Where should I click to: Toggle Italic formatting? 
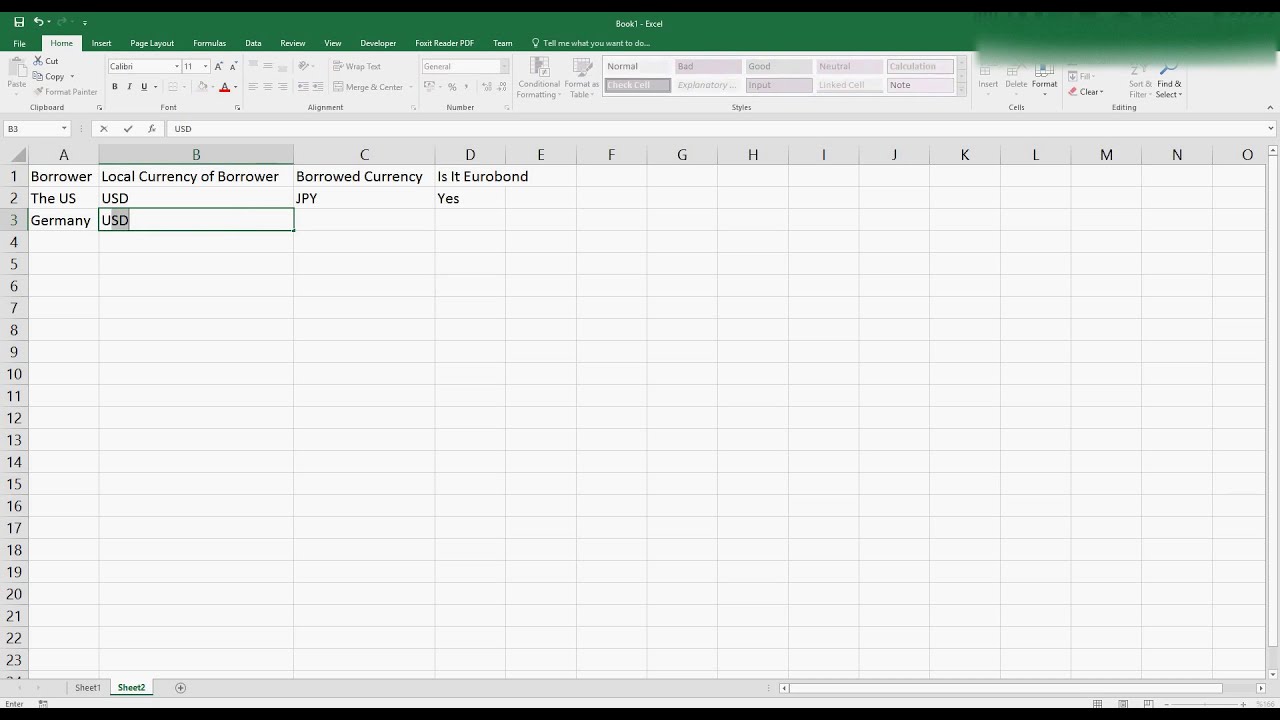click(x=129, y=87)
